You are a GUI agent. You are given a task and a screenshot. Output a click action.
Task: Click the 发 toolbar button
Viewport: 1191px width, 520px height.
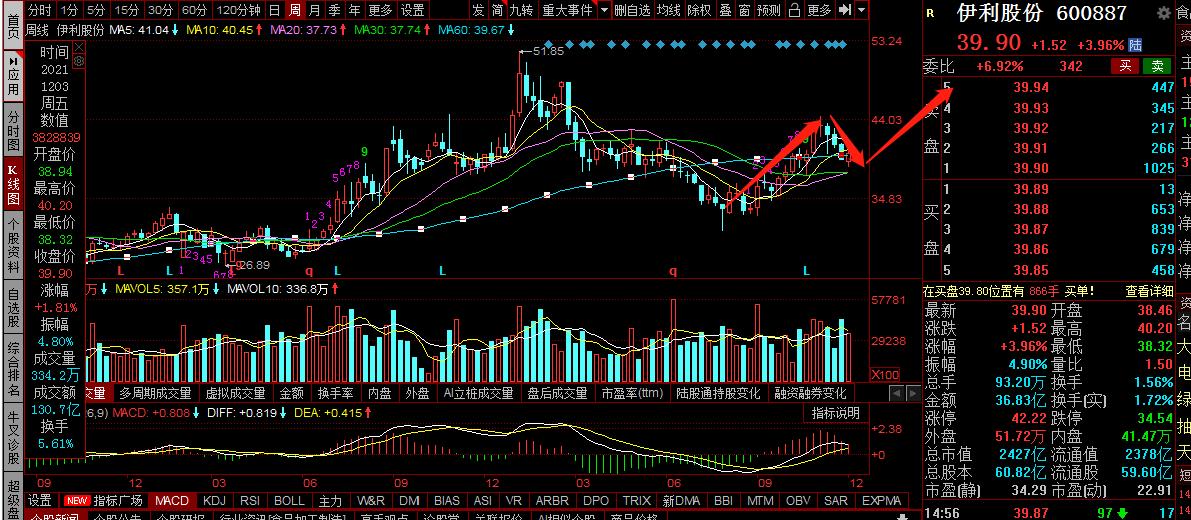[478, 10]
